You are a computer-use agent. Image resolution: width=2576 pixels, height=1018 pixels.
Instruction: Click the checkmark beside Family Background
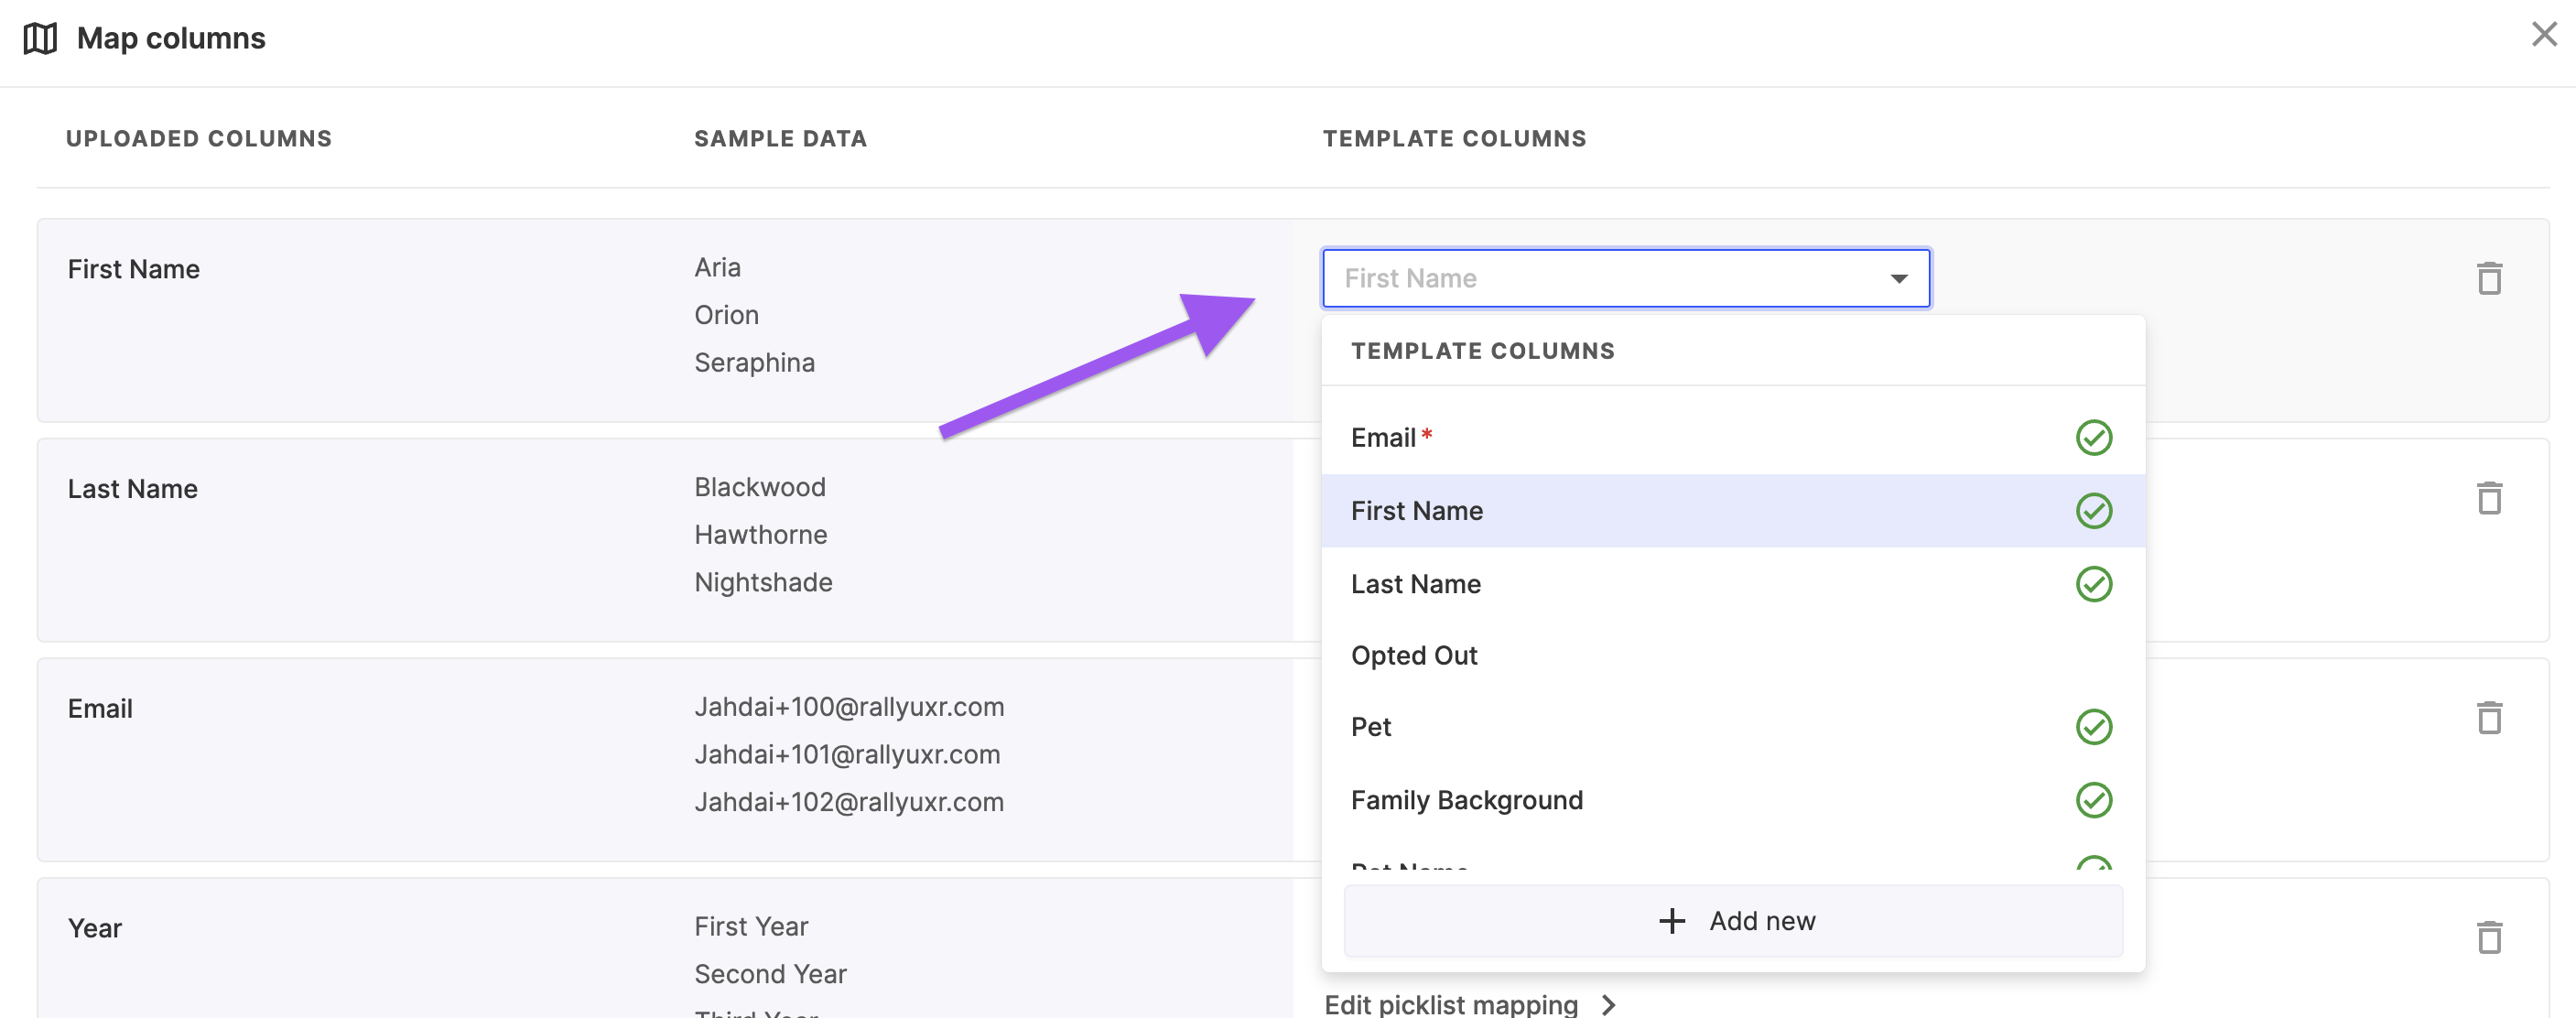[2093, 800]
